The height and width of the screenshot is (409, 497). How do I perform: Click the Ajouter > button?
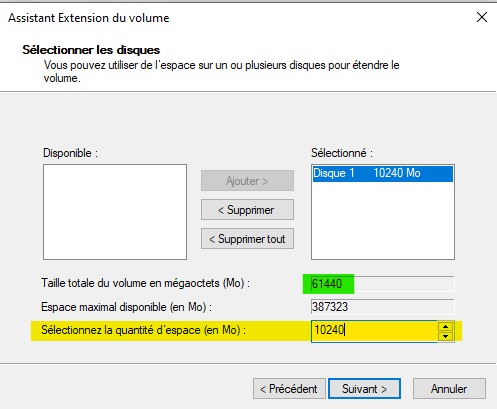pos(247,181)
